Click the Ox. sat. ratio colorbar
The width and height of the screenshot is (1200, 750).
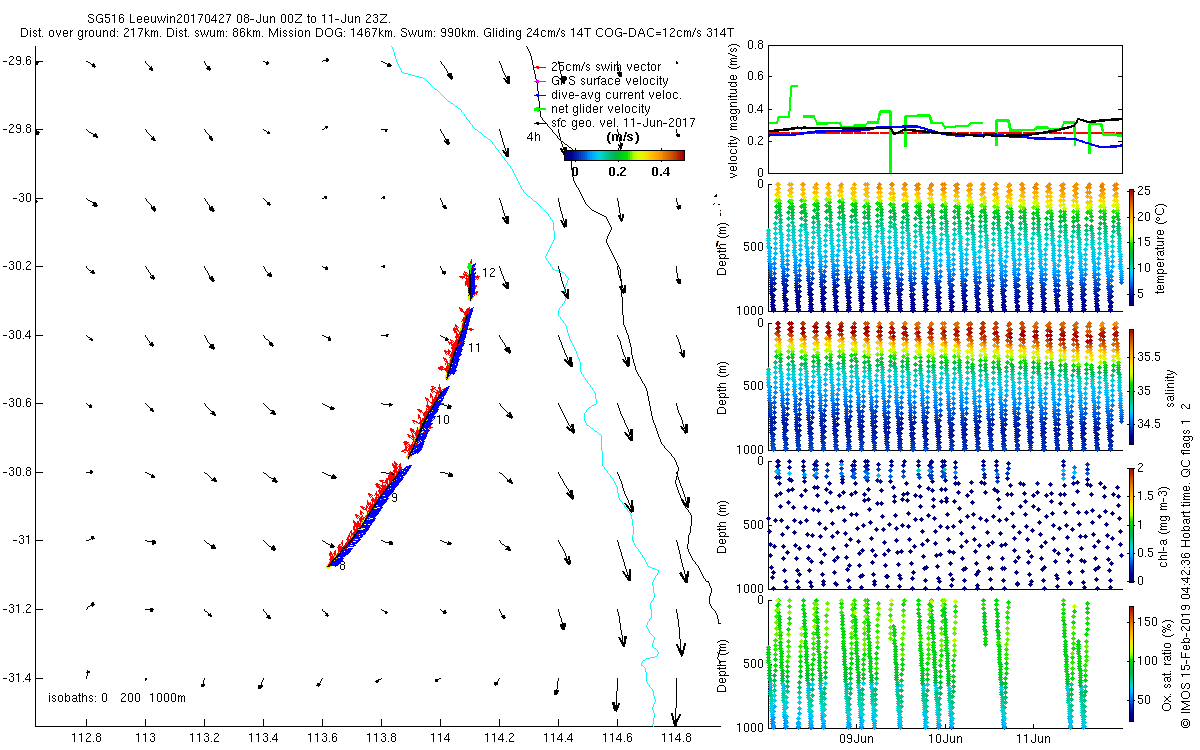coord(1131,661)
